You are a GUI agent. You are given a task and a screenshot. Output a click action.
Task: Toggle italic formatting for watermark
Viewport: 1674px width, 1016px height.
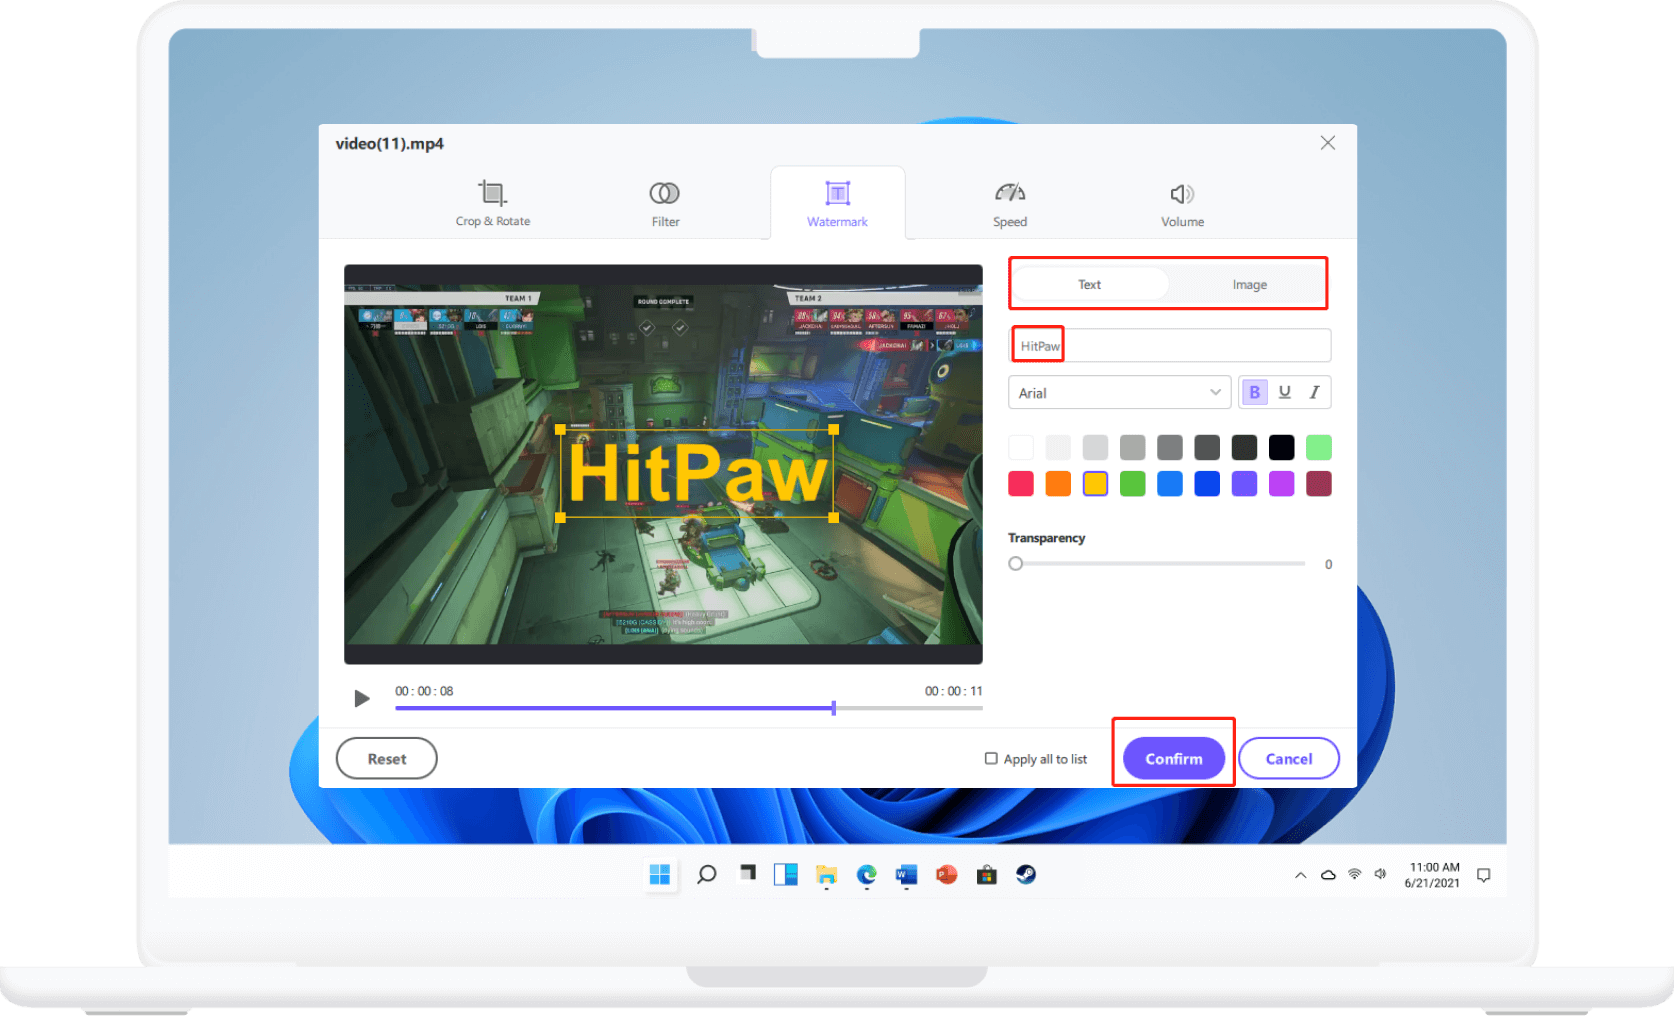[x=1315, y=392]
